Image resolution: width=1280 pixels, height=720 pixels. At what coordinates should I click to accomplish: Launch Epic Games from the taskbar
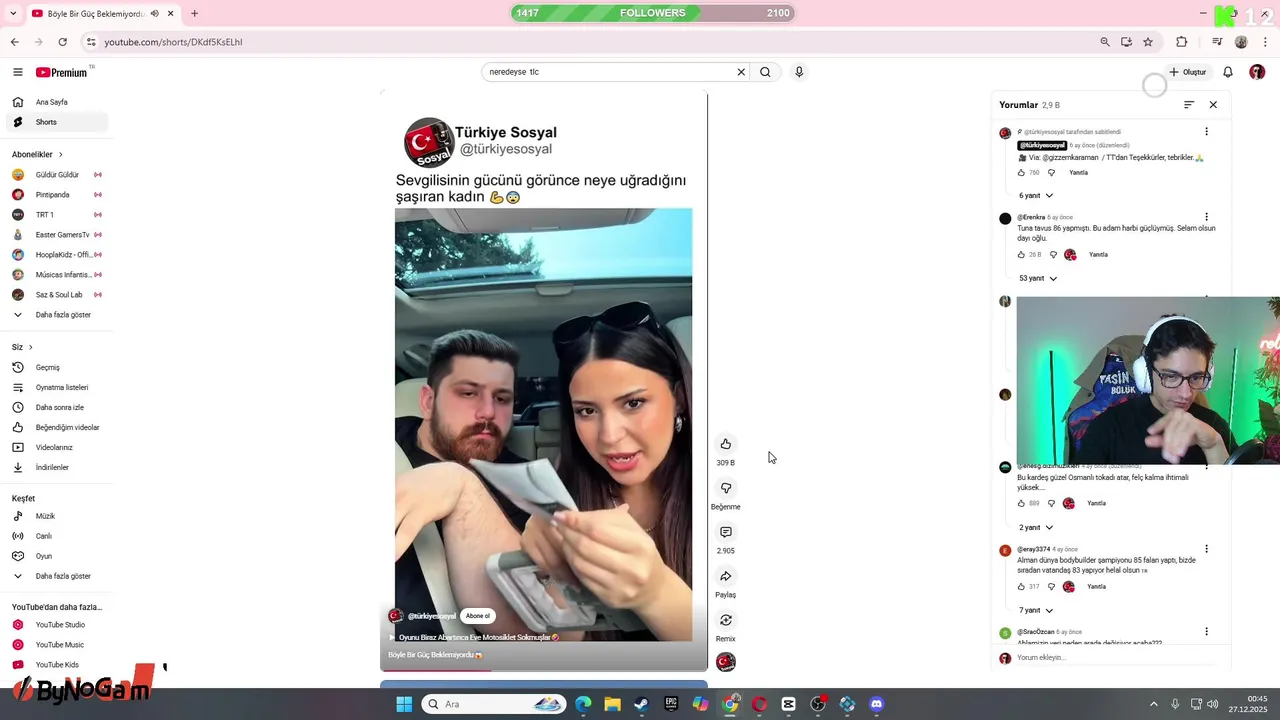[x=671, y=704]
